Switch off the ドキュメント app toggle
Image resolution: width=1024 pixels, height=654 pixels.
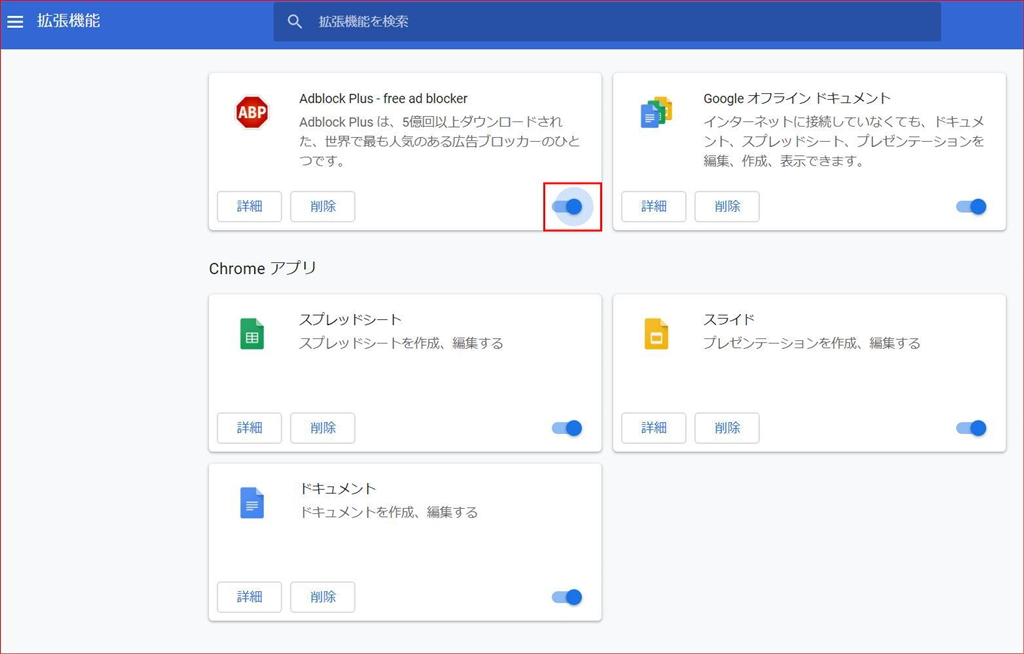(567, 597)
